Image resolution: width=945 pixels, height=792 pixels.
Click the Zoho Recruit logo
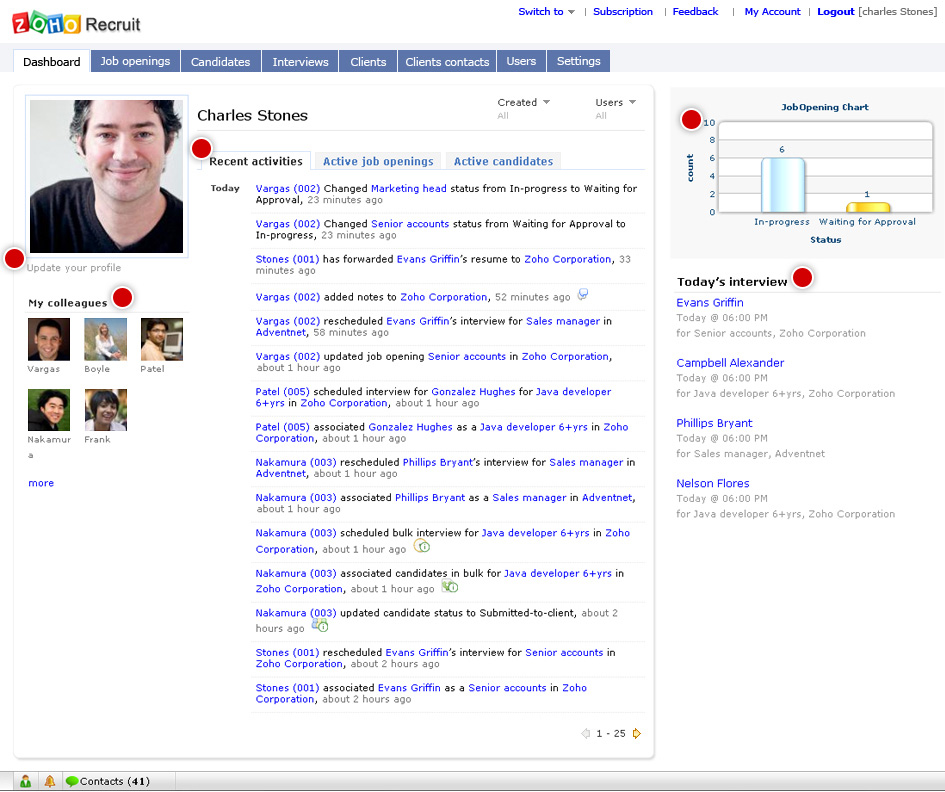(77, 24)
